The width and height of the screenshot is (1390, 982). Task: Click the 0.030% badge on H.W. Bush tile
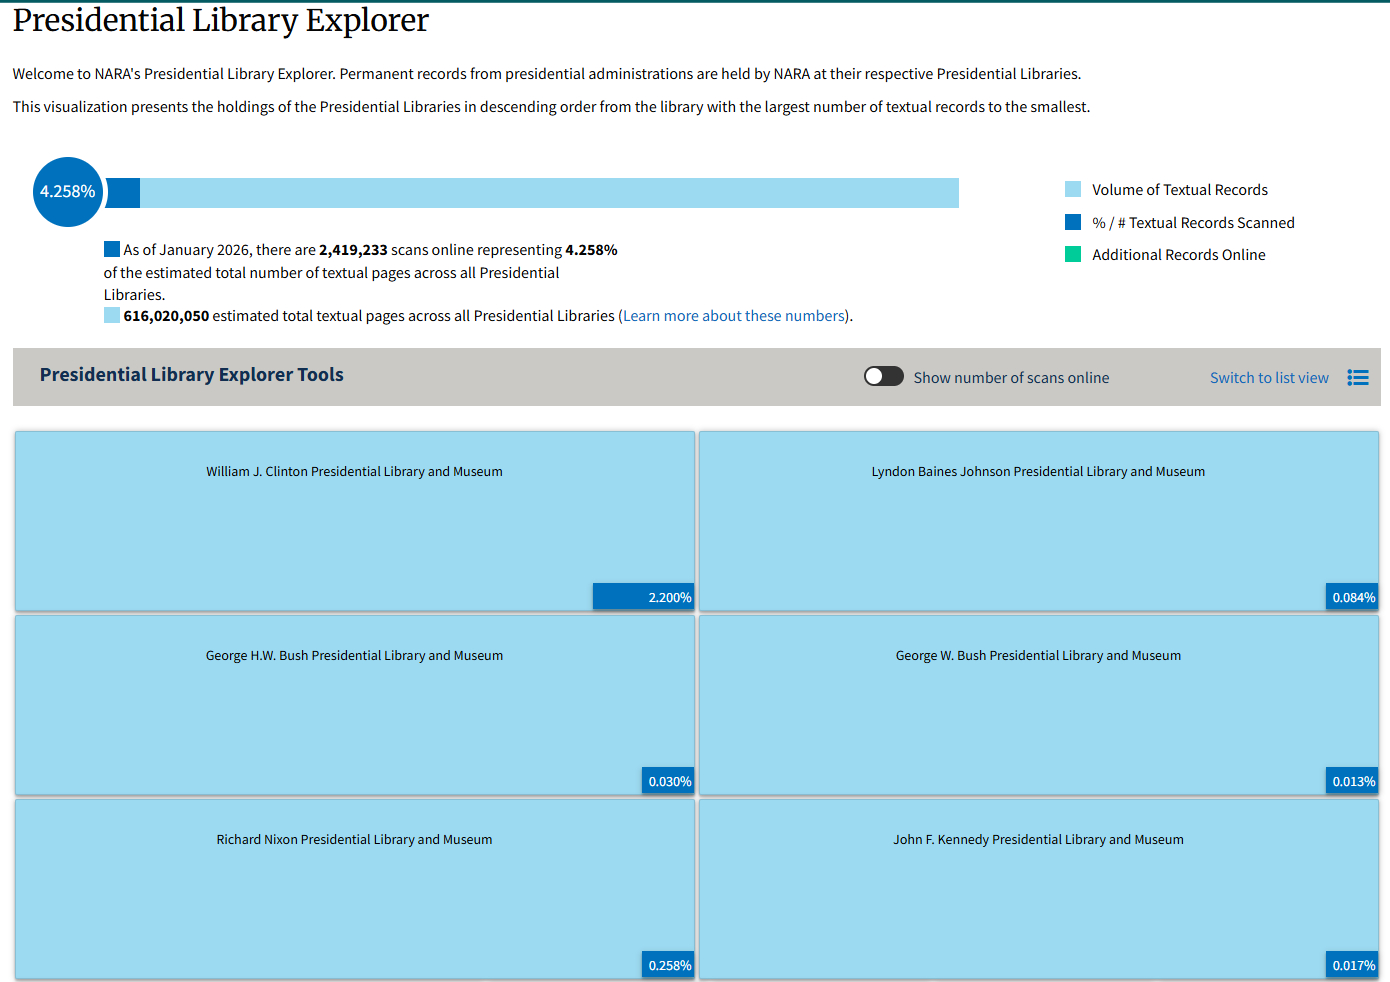point(668,781)
